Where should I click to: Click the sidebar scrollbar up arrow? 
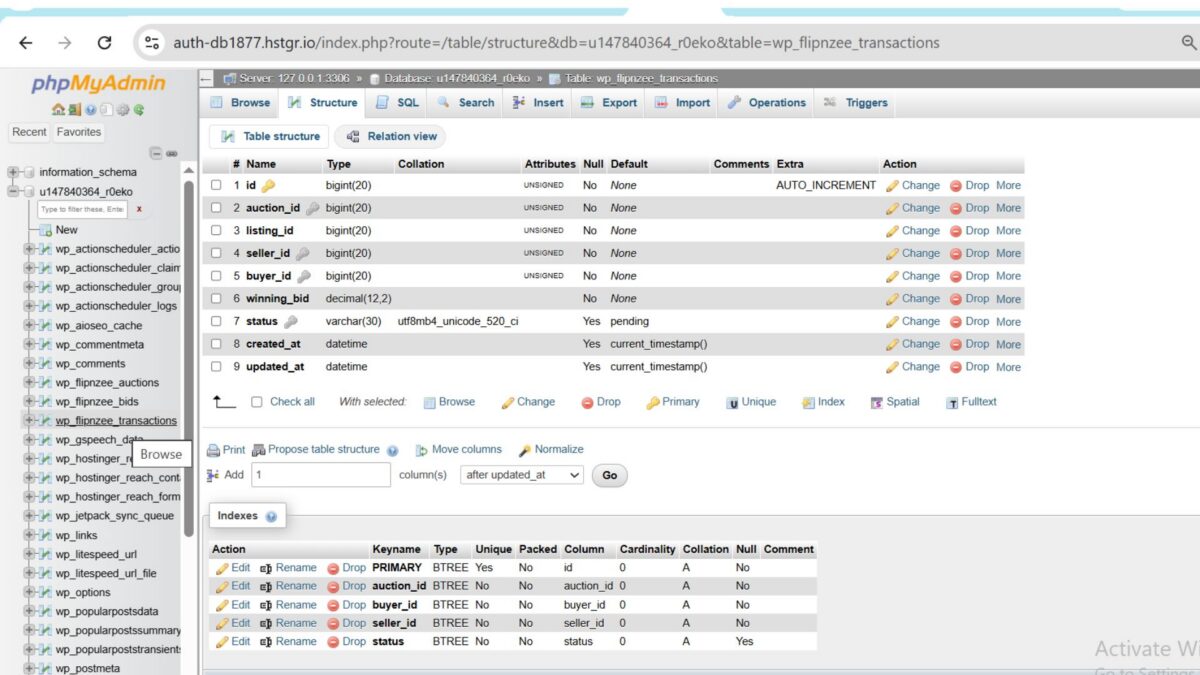tap(188, 171)
